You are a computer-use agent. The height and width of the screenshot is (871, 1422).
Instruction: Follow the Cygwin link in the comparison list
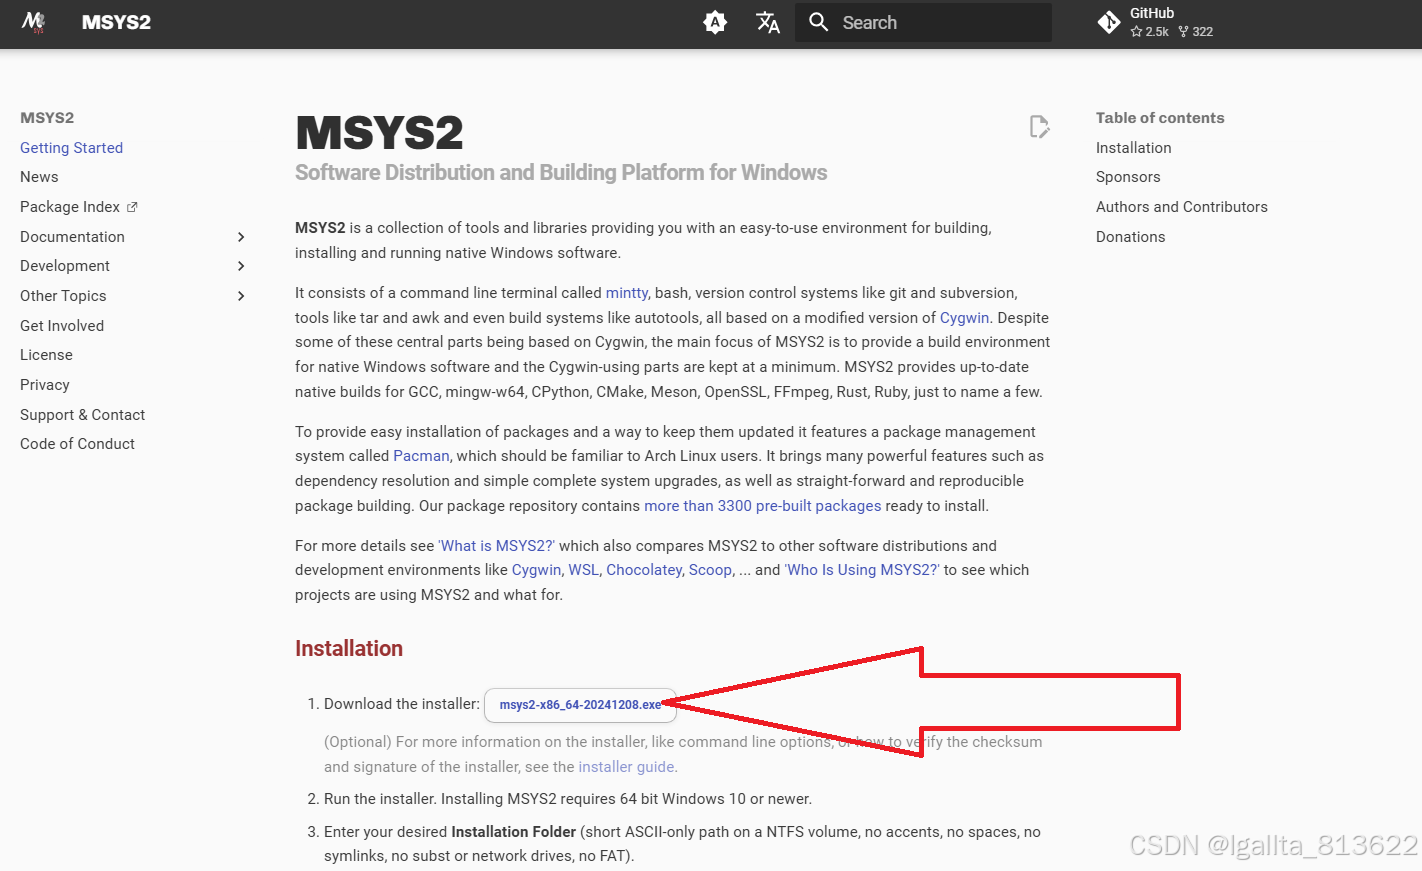[x=536, y=570]
